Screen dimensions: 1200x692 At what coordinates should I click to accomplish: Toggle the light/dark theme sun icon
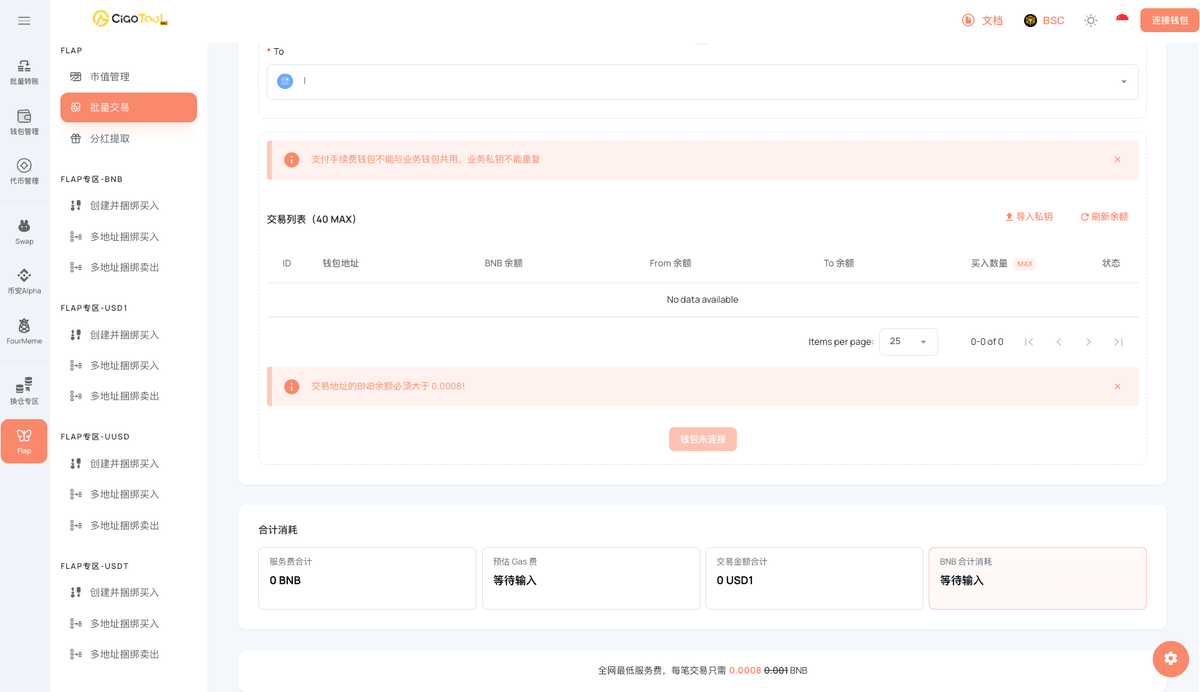tap(1090, 20)
